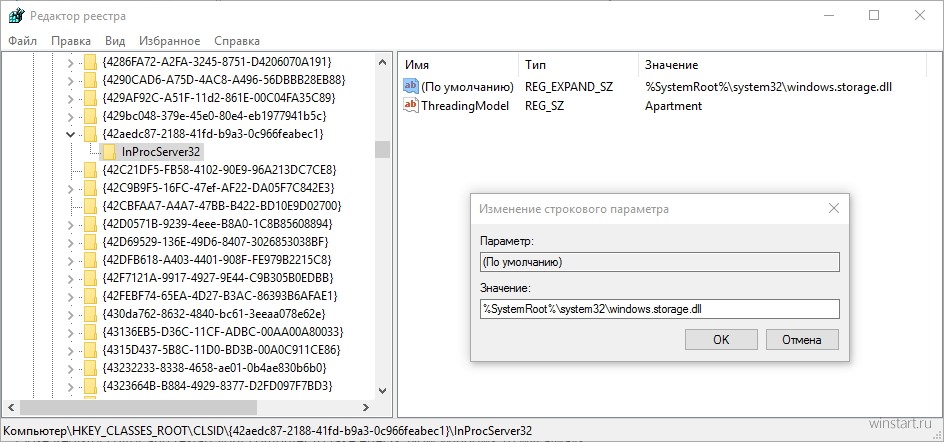Click the folder icon of {42C9B9F5-16FC-47ef-AF22-DA05F7C842E3}
Viewport: 944px width, 442px height.
pyautogui.click(x=90, y=188)
